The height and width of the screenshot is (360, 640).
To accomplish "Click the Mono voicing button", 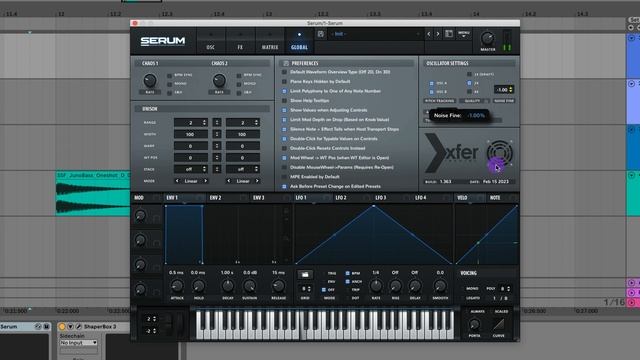I will (x=472, y=289).
